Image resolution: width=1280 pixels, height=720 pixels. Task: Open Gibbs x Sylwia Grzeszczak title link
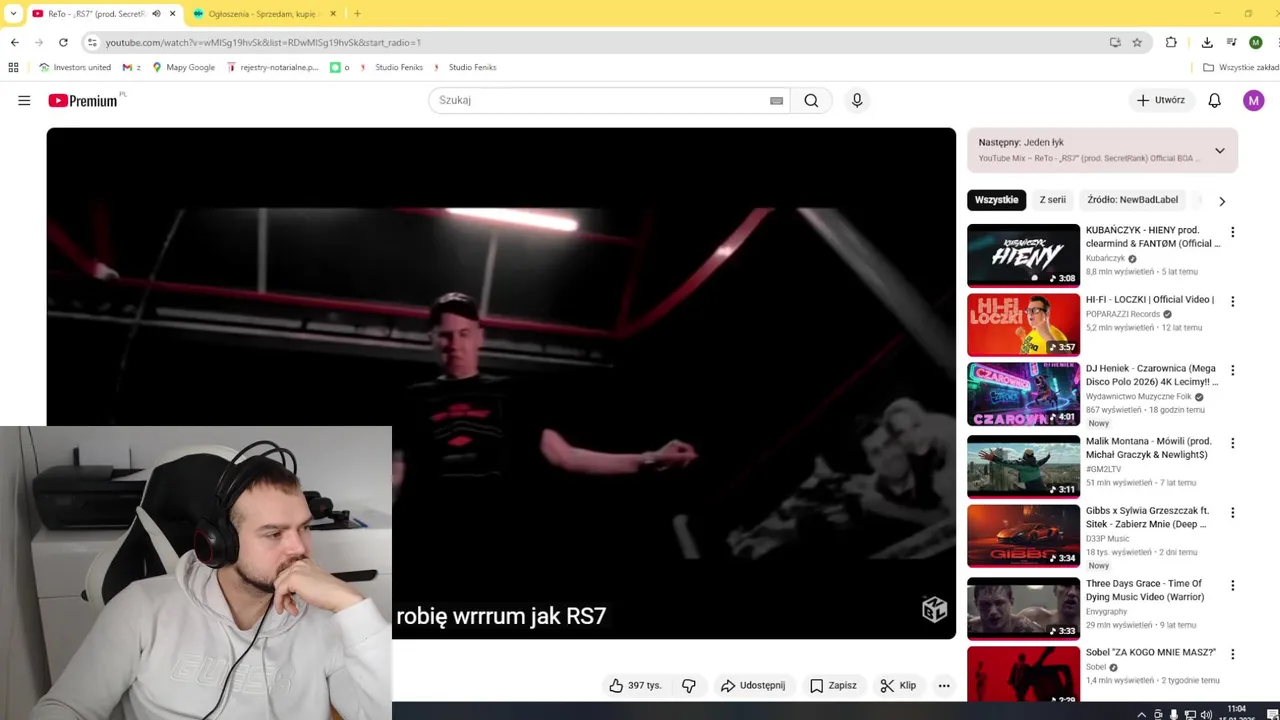(1148, 517)
